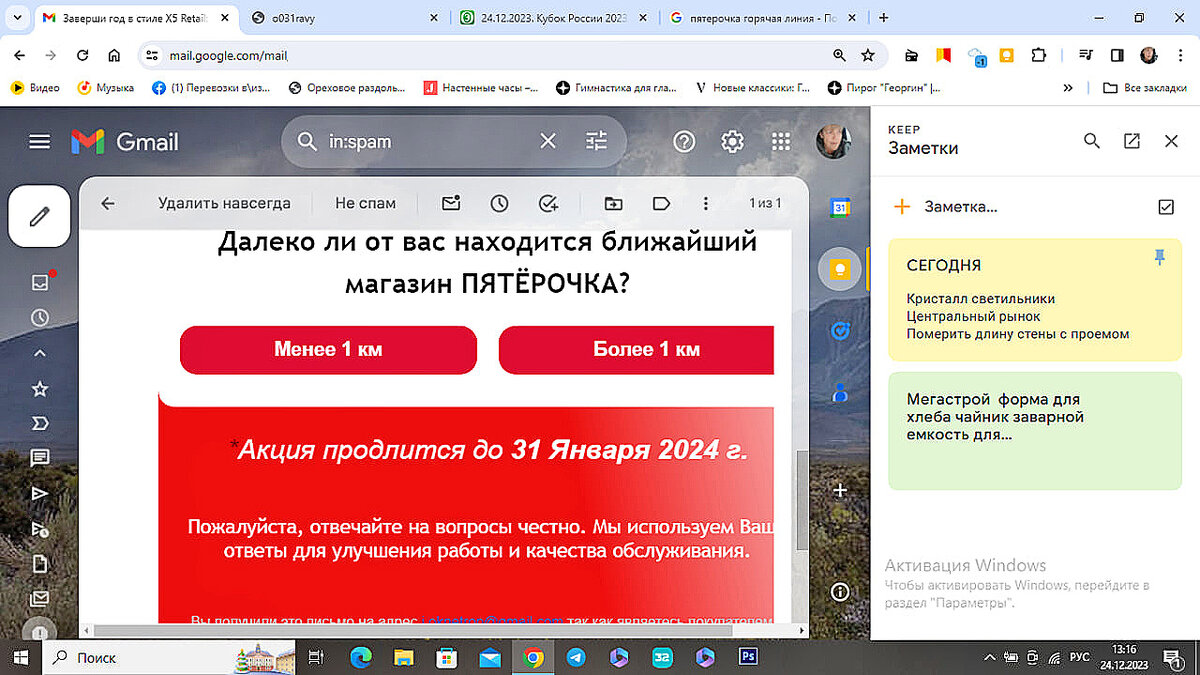Collapse sidebar labels with the up chevron
The height and width of the screenshot is (675, 1200).
point(40,353)
